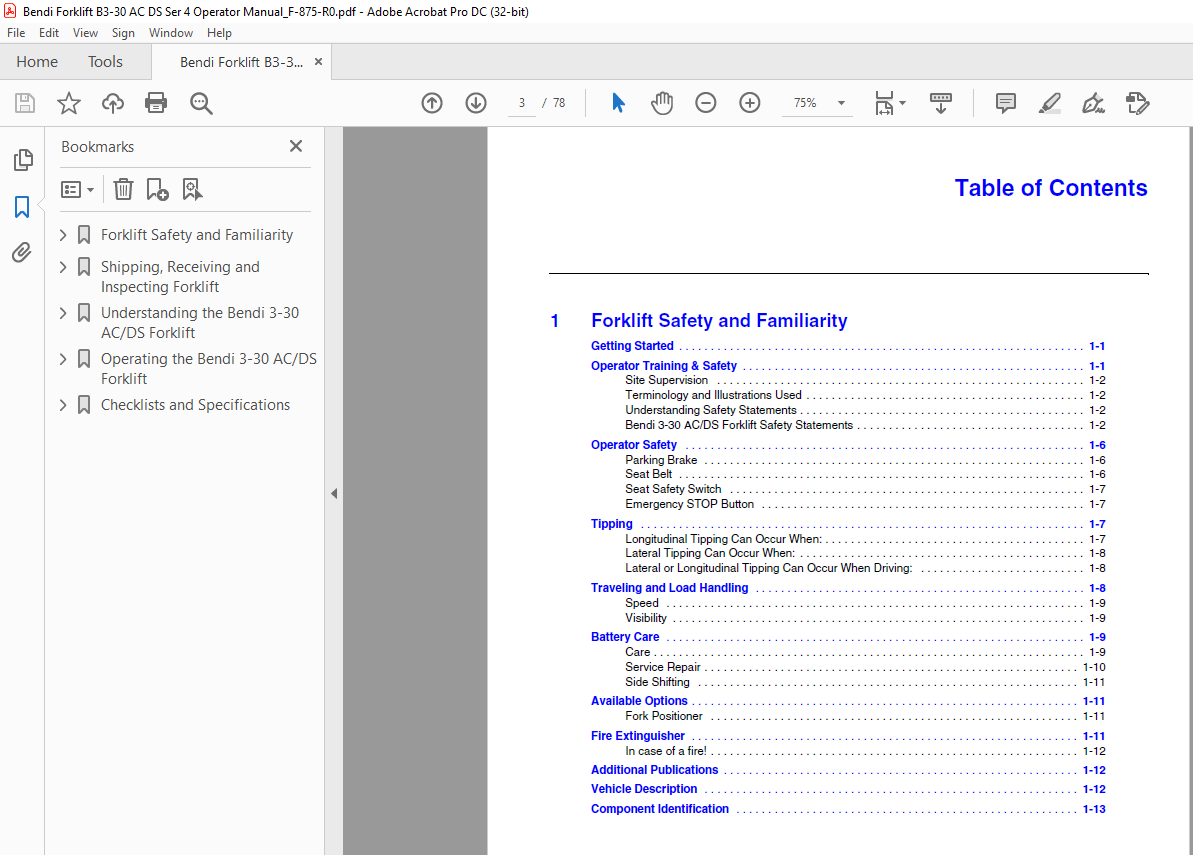Click find current bookmark icon

point(192,189)
